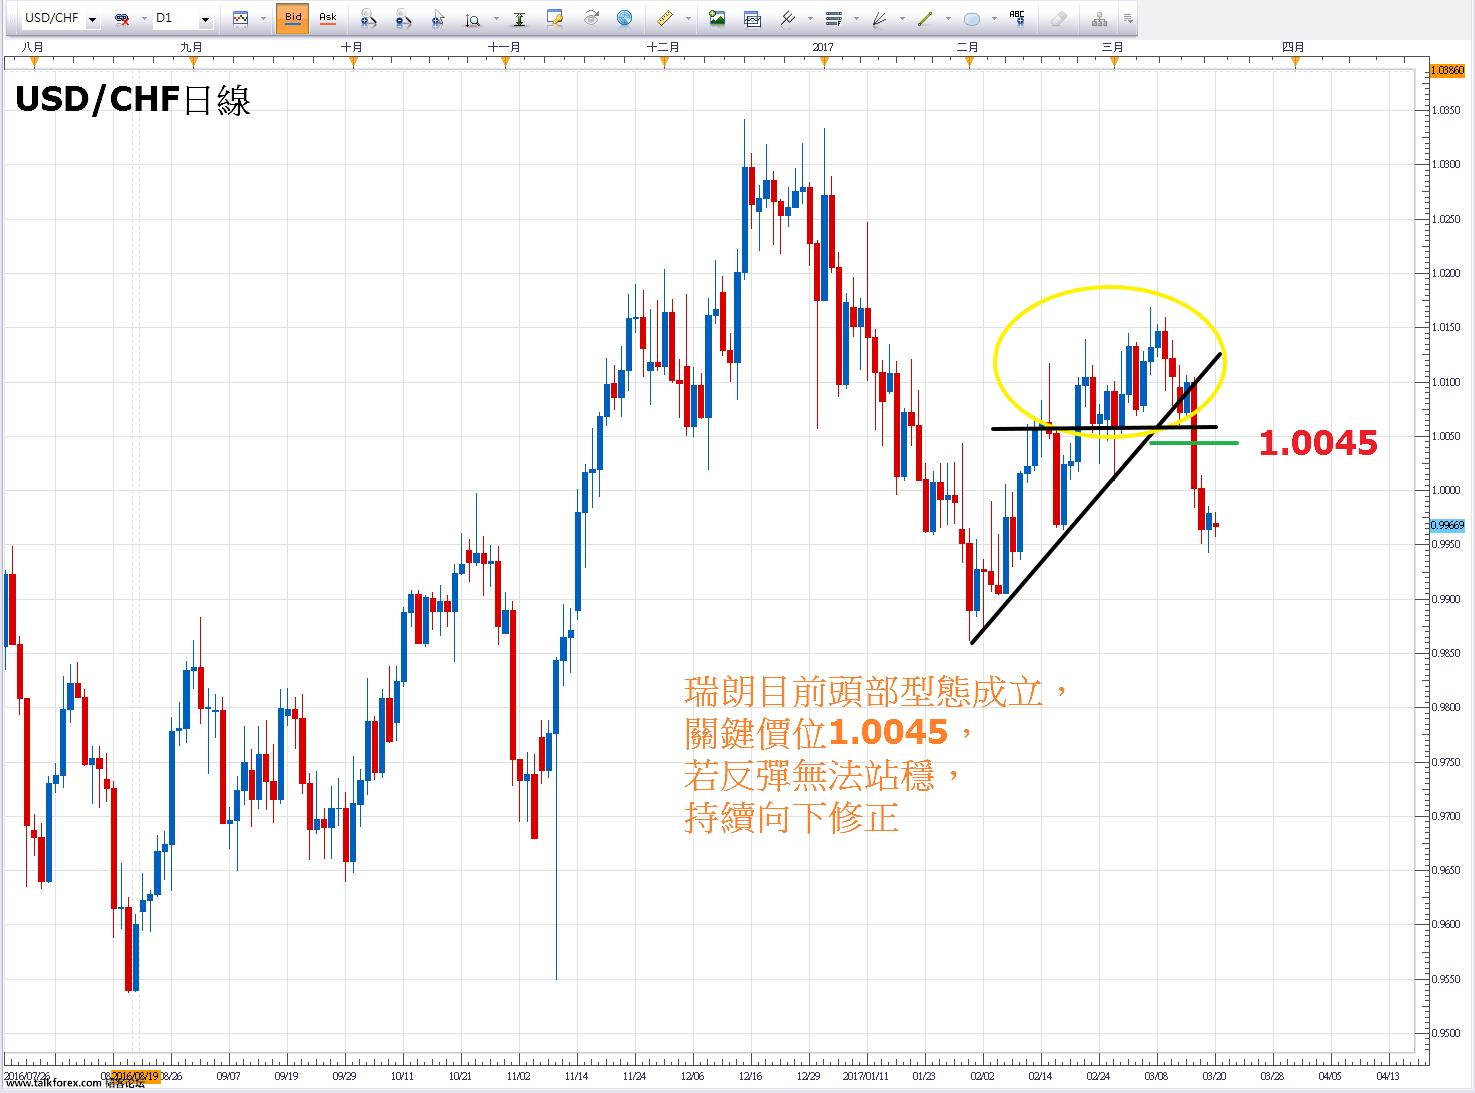This screenshot has width=1475, height=1093.
Task: Click the 四月 month marker on timeline
Action: pyautogui.click(x=1293, y=47)
